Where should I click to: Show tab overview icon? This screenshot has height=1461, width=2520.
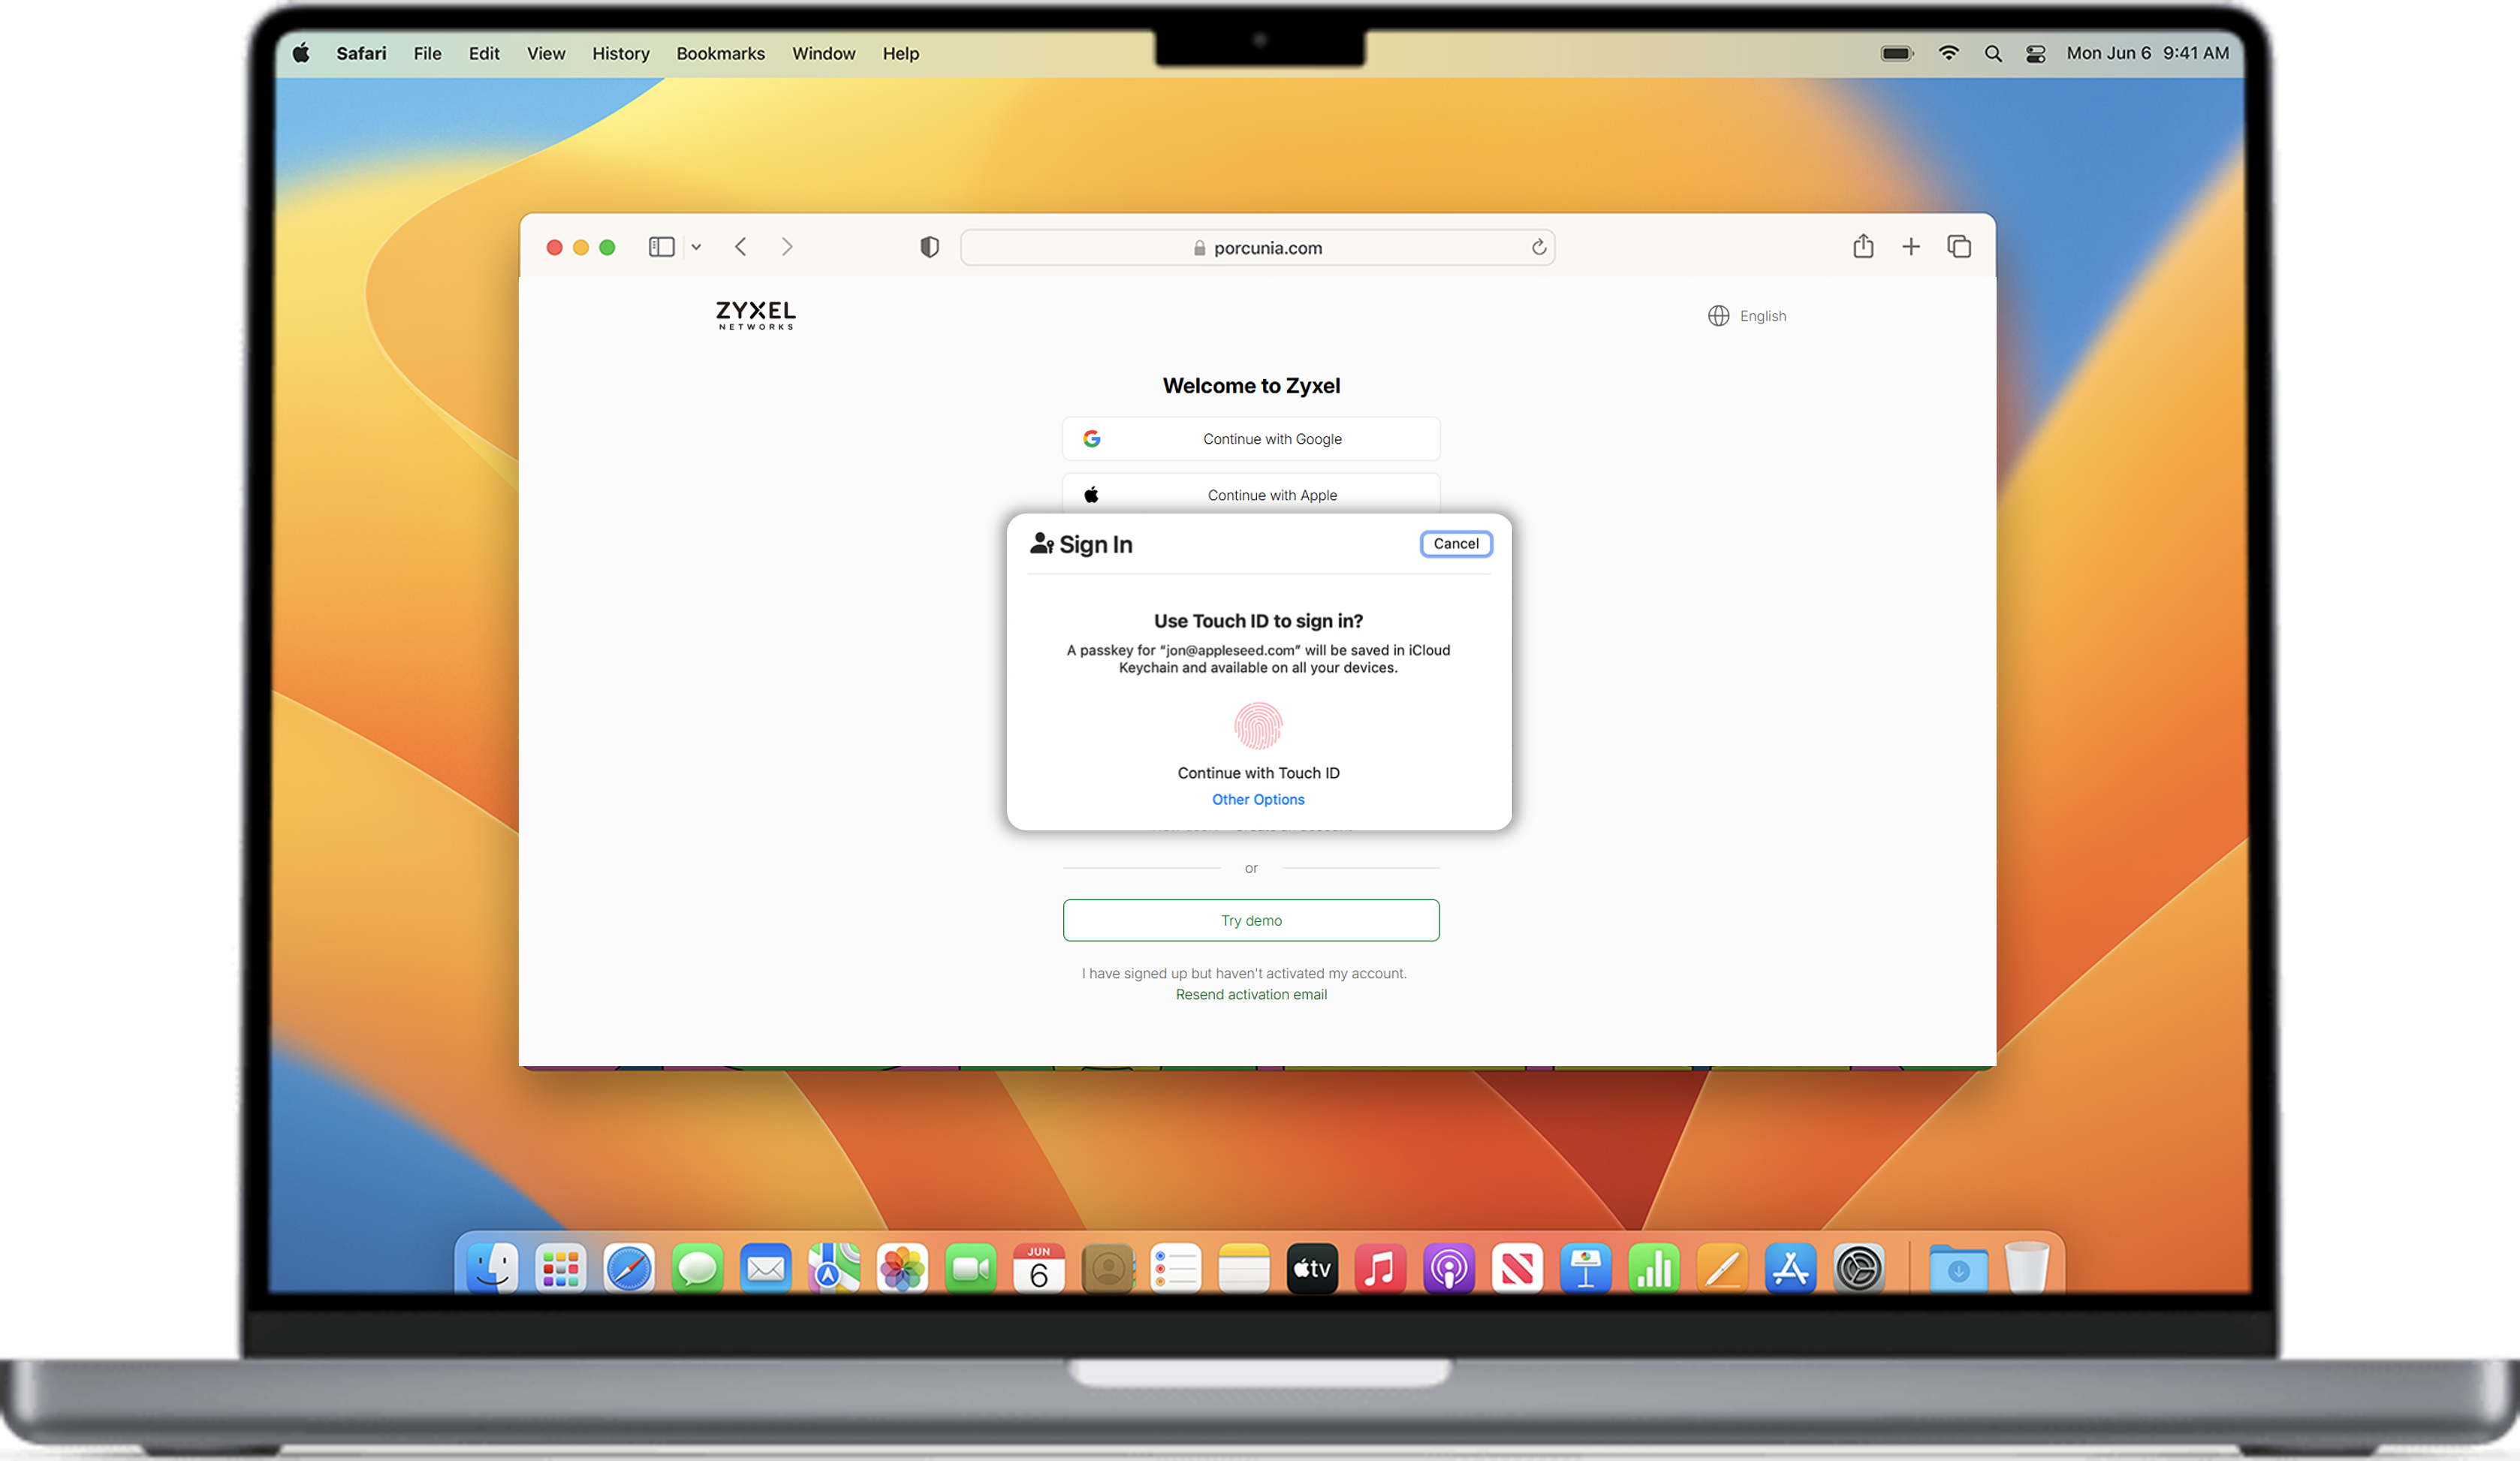pyautogui.click(x=1958, y=246)
